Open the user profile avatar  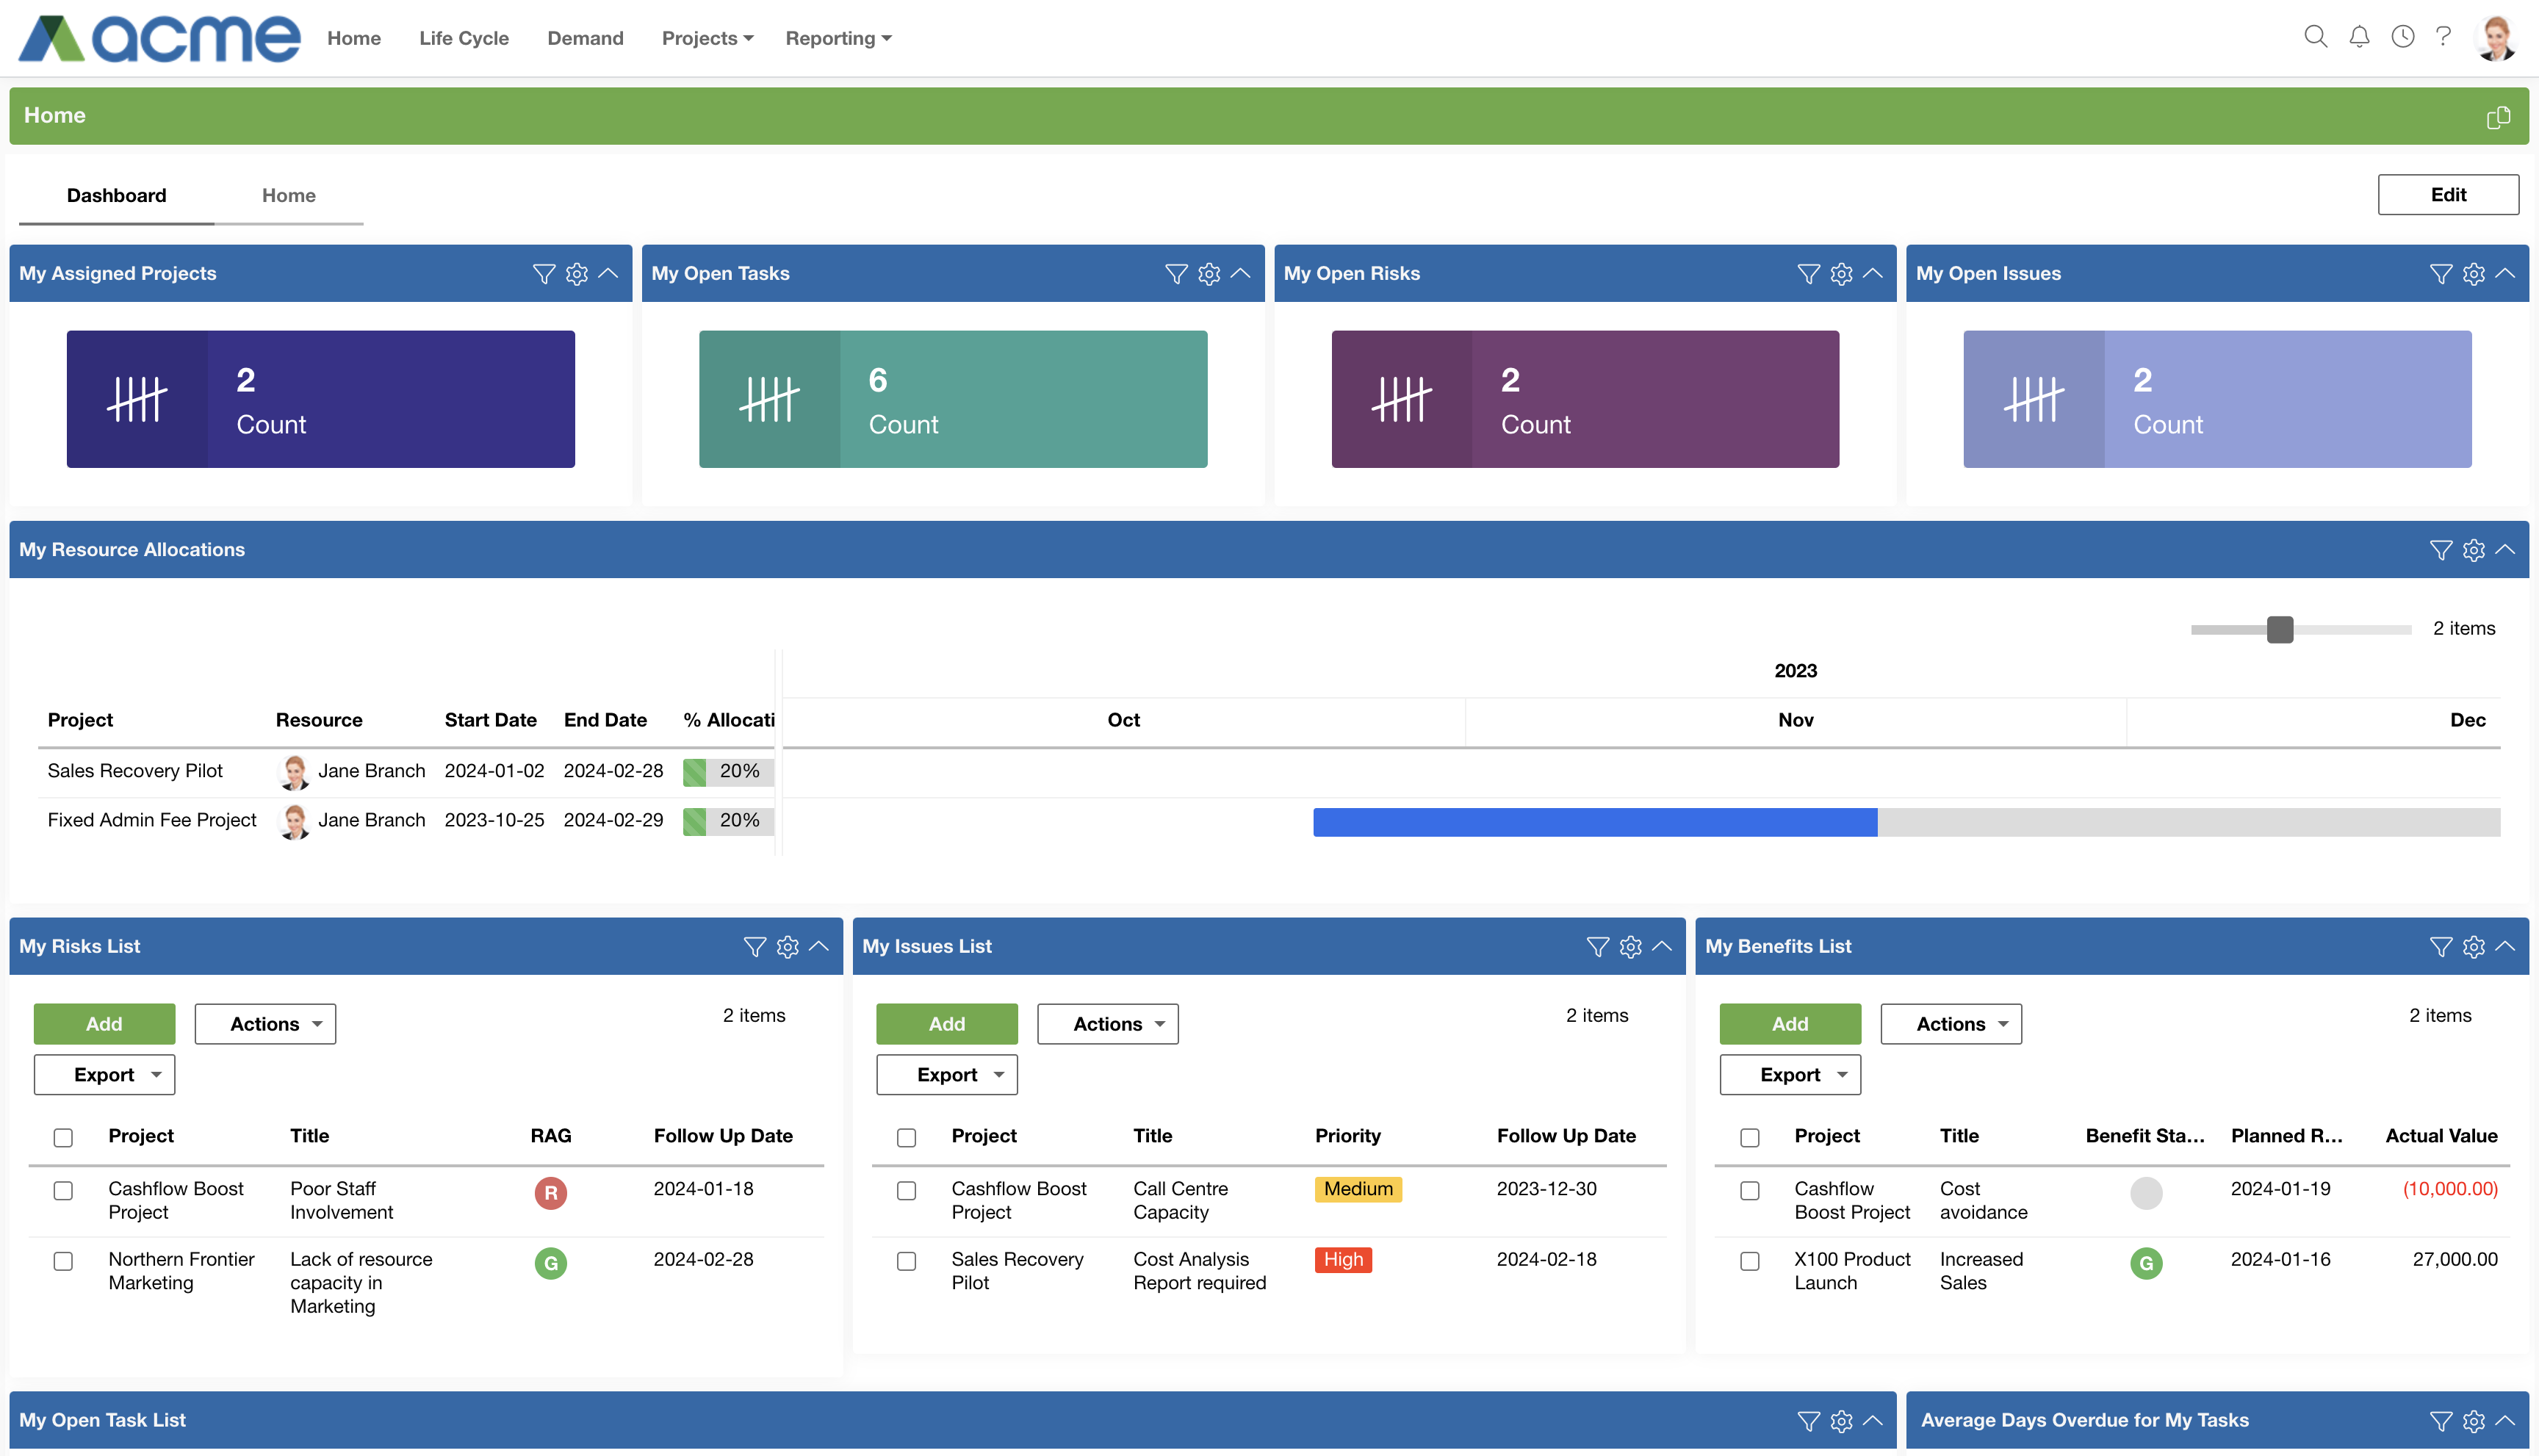pos(2496,38)
